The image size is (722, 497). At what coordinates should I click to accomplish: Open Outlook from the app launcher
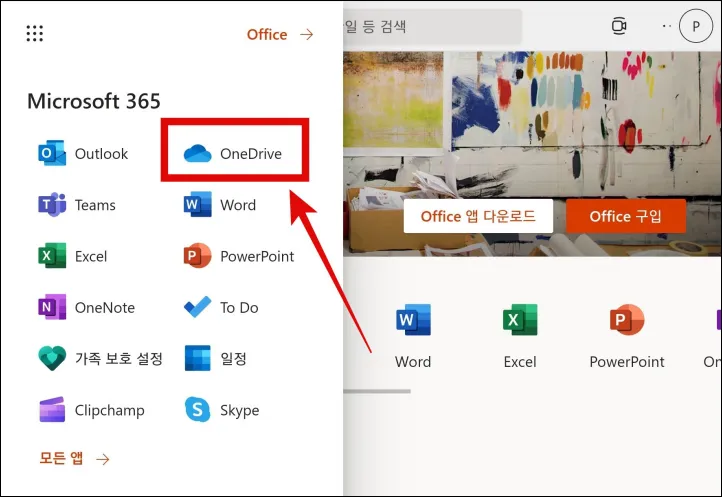coord(83,153)
